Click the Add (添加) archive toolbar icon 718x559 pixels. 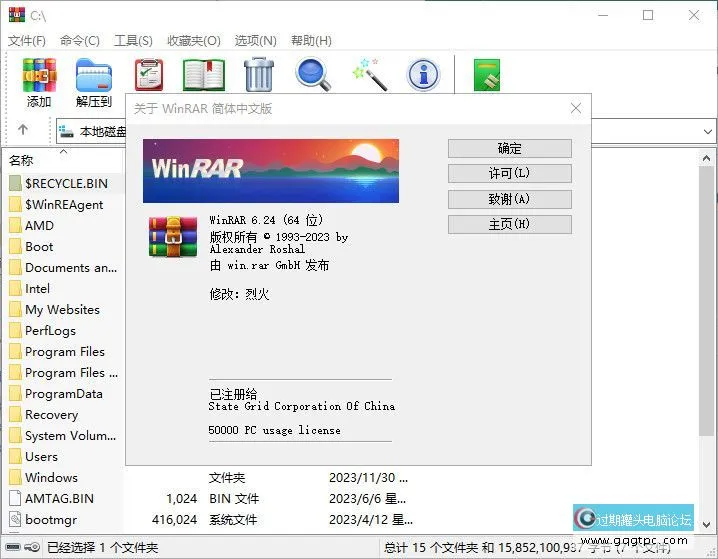(x=39, y=77)
